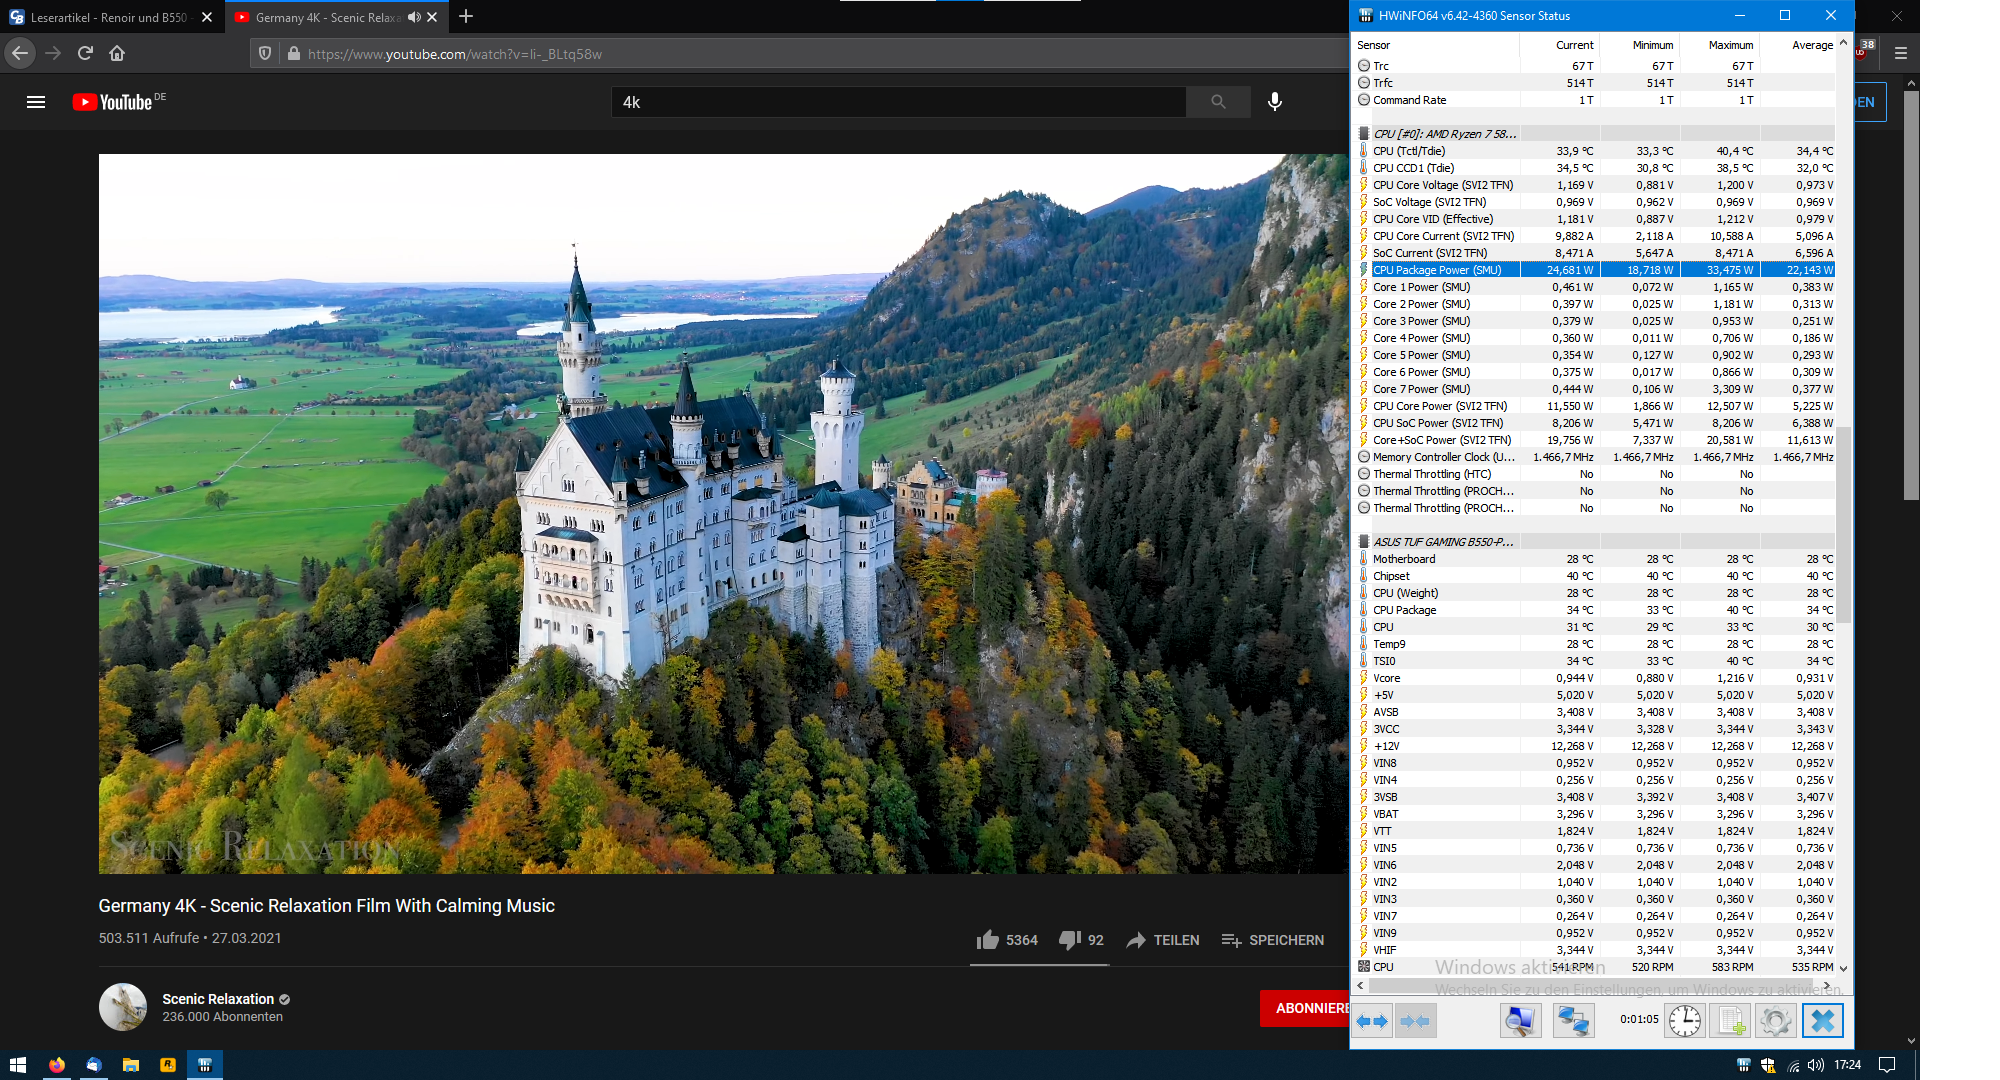Open HWiNFO sensor settings gear icon

click(1776, 1021)
